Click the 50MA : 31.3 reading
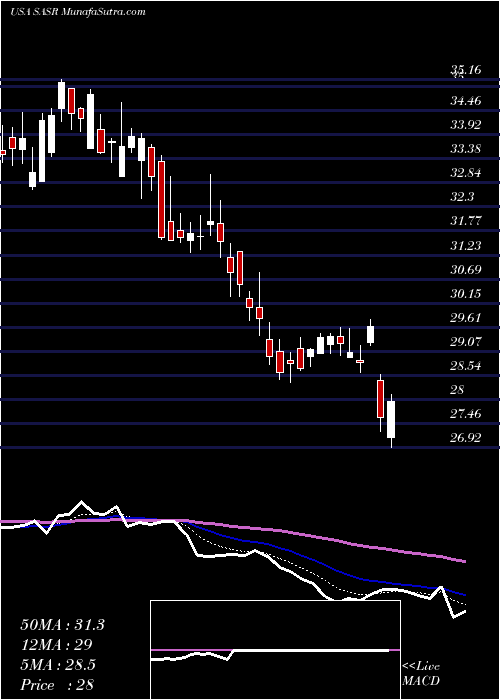The height and width of the screenshot is (700, 500). pyautogui.click(x=62, y=625)
